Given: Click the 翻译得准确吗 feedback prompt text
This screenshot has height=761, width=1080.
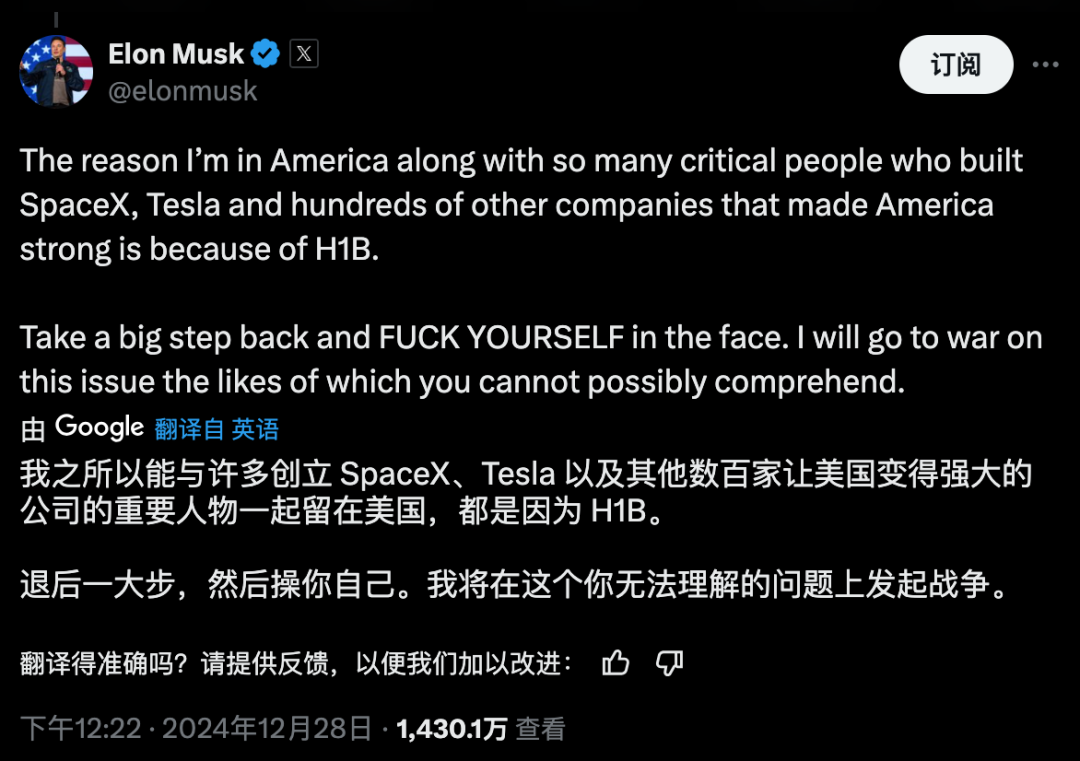Looking at the screenshot, I should [297, 663].
